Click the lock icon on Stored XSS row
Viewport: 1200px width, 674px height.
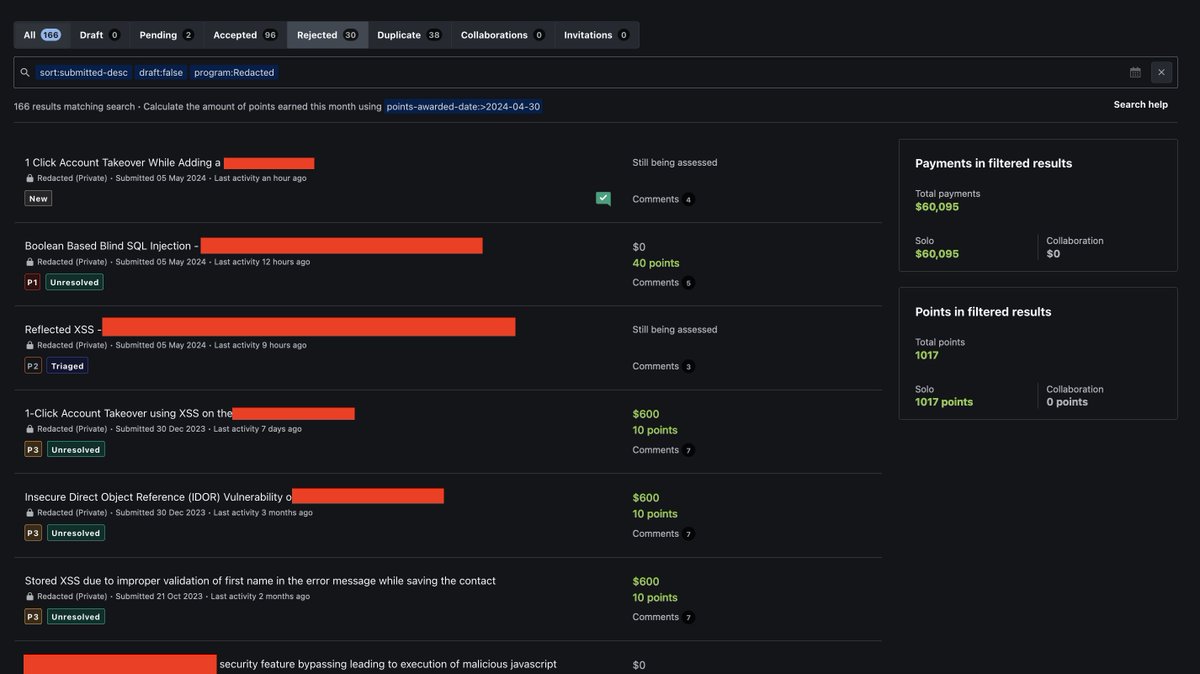30,596
